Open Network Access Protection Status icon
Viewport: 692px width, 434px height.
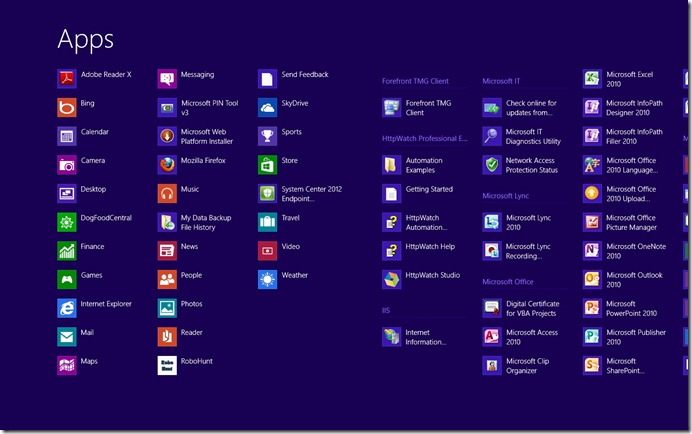coord(492,165)
